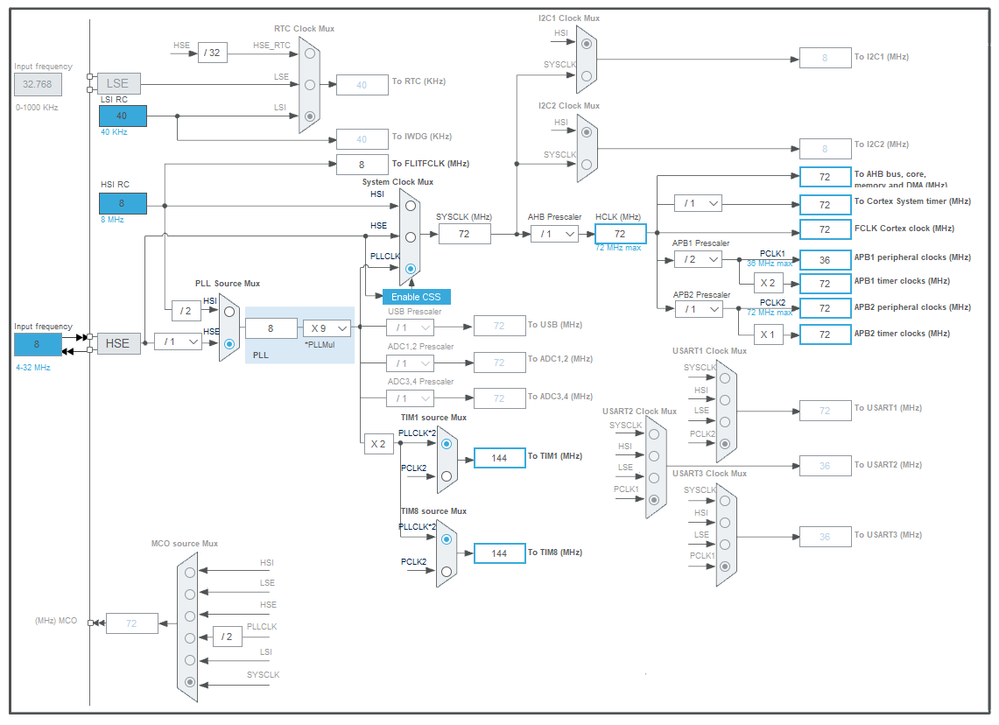Click the HSE oscillator block
999x725 pixels.
pyautogui.click(x=118, y=343)
